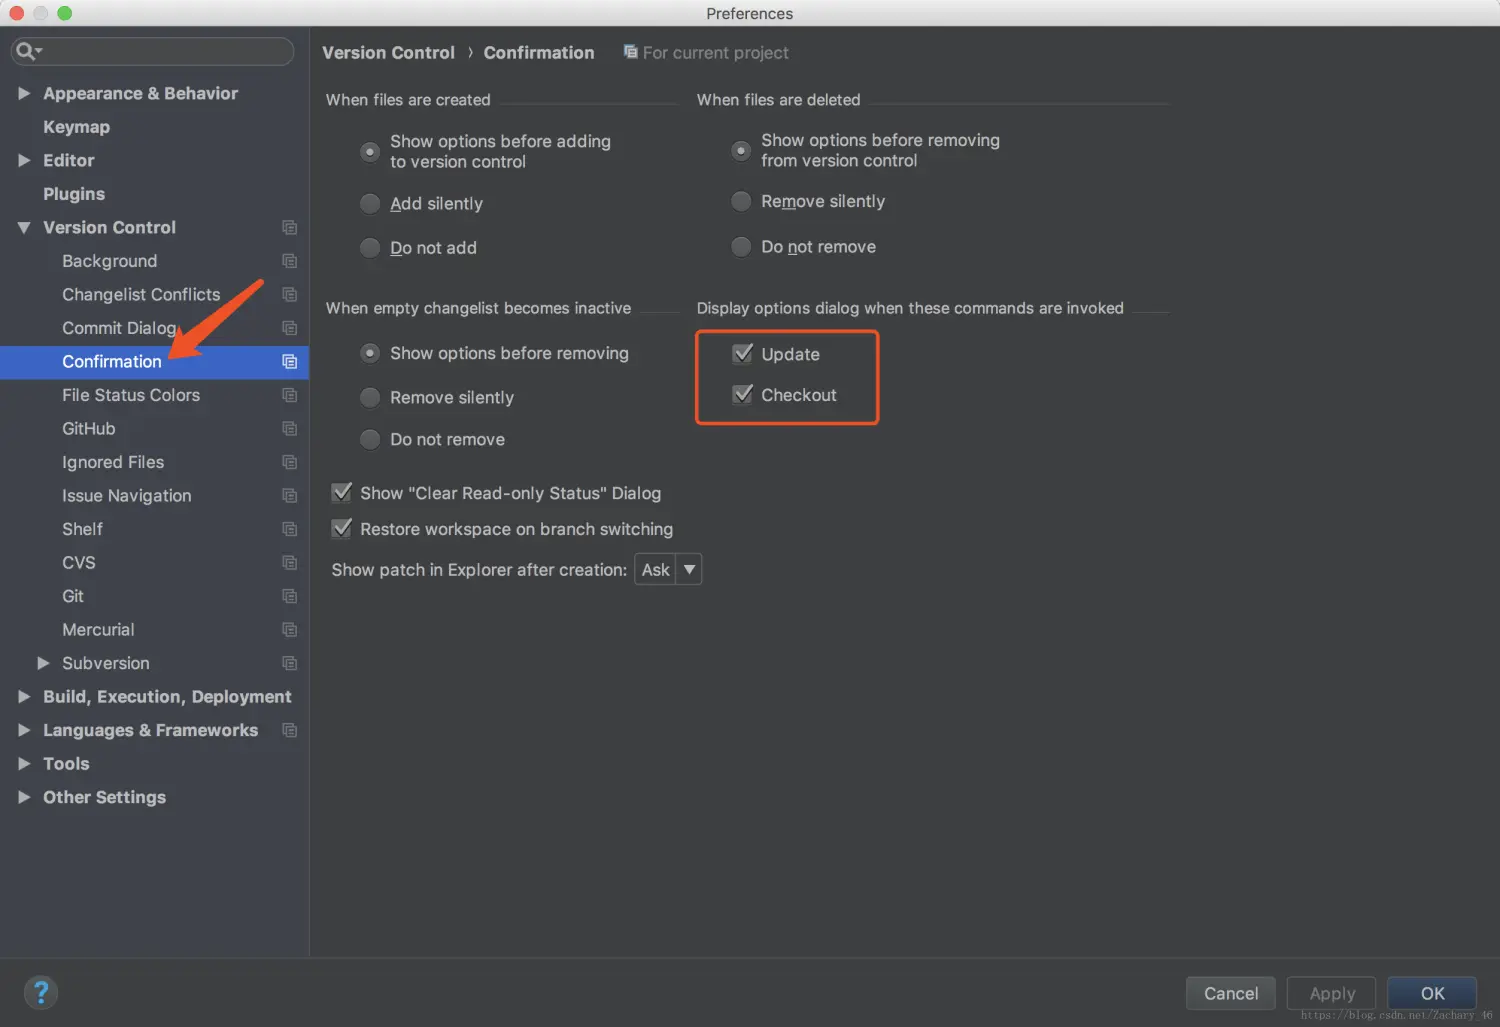Select 'Show options before removing from version control'
The image size is (1500, 1027).
pos(741,151)
